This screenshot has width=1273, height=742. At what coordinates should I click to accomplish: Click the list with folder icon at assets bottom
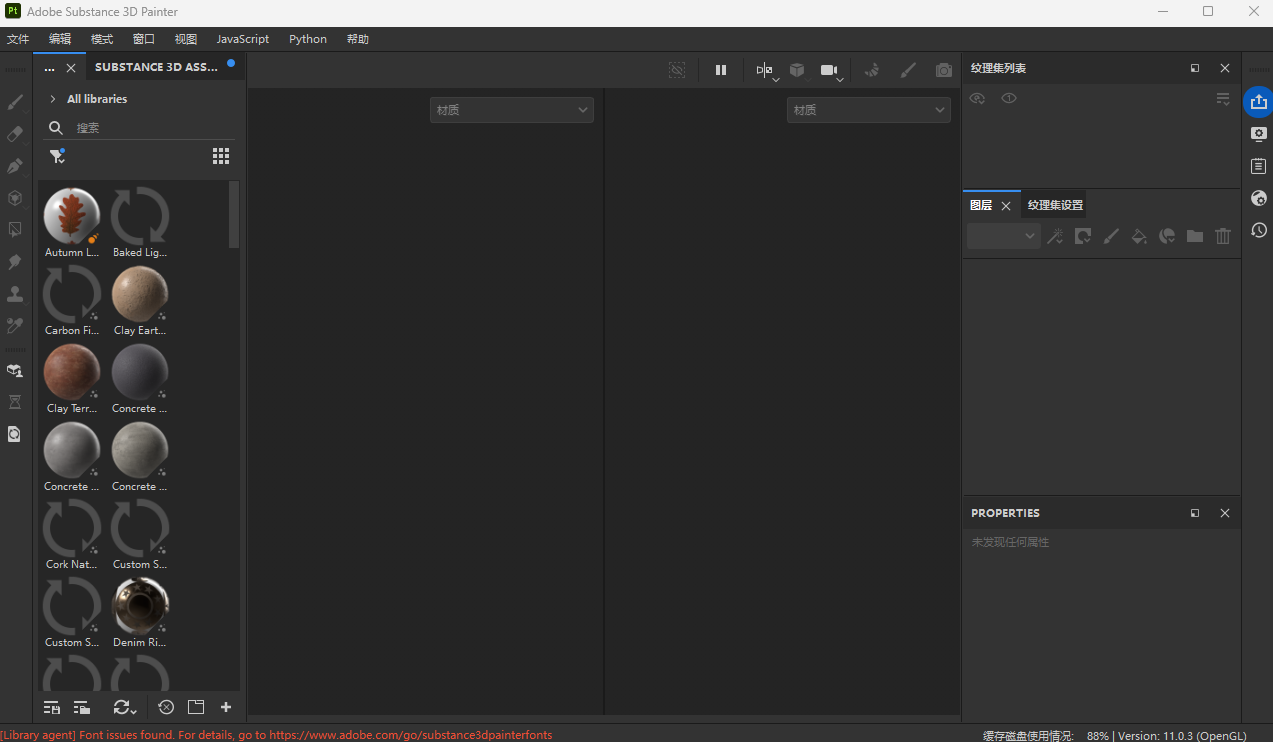[82, 707]
